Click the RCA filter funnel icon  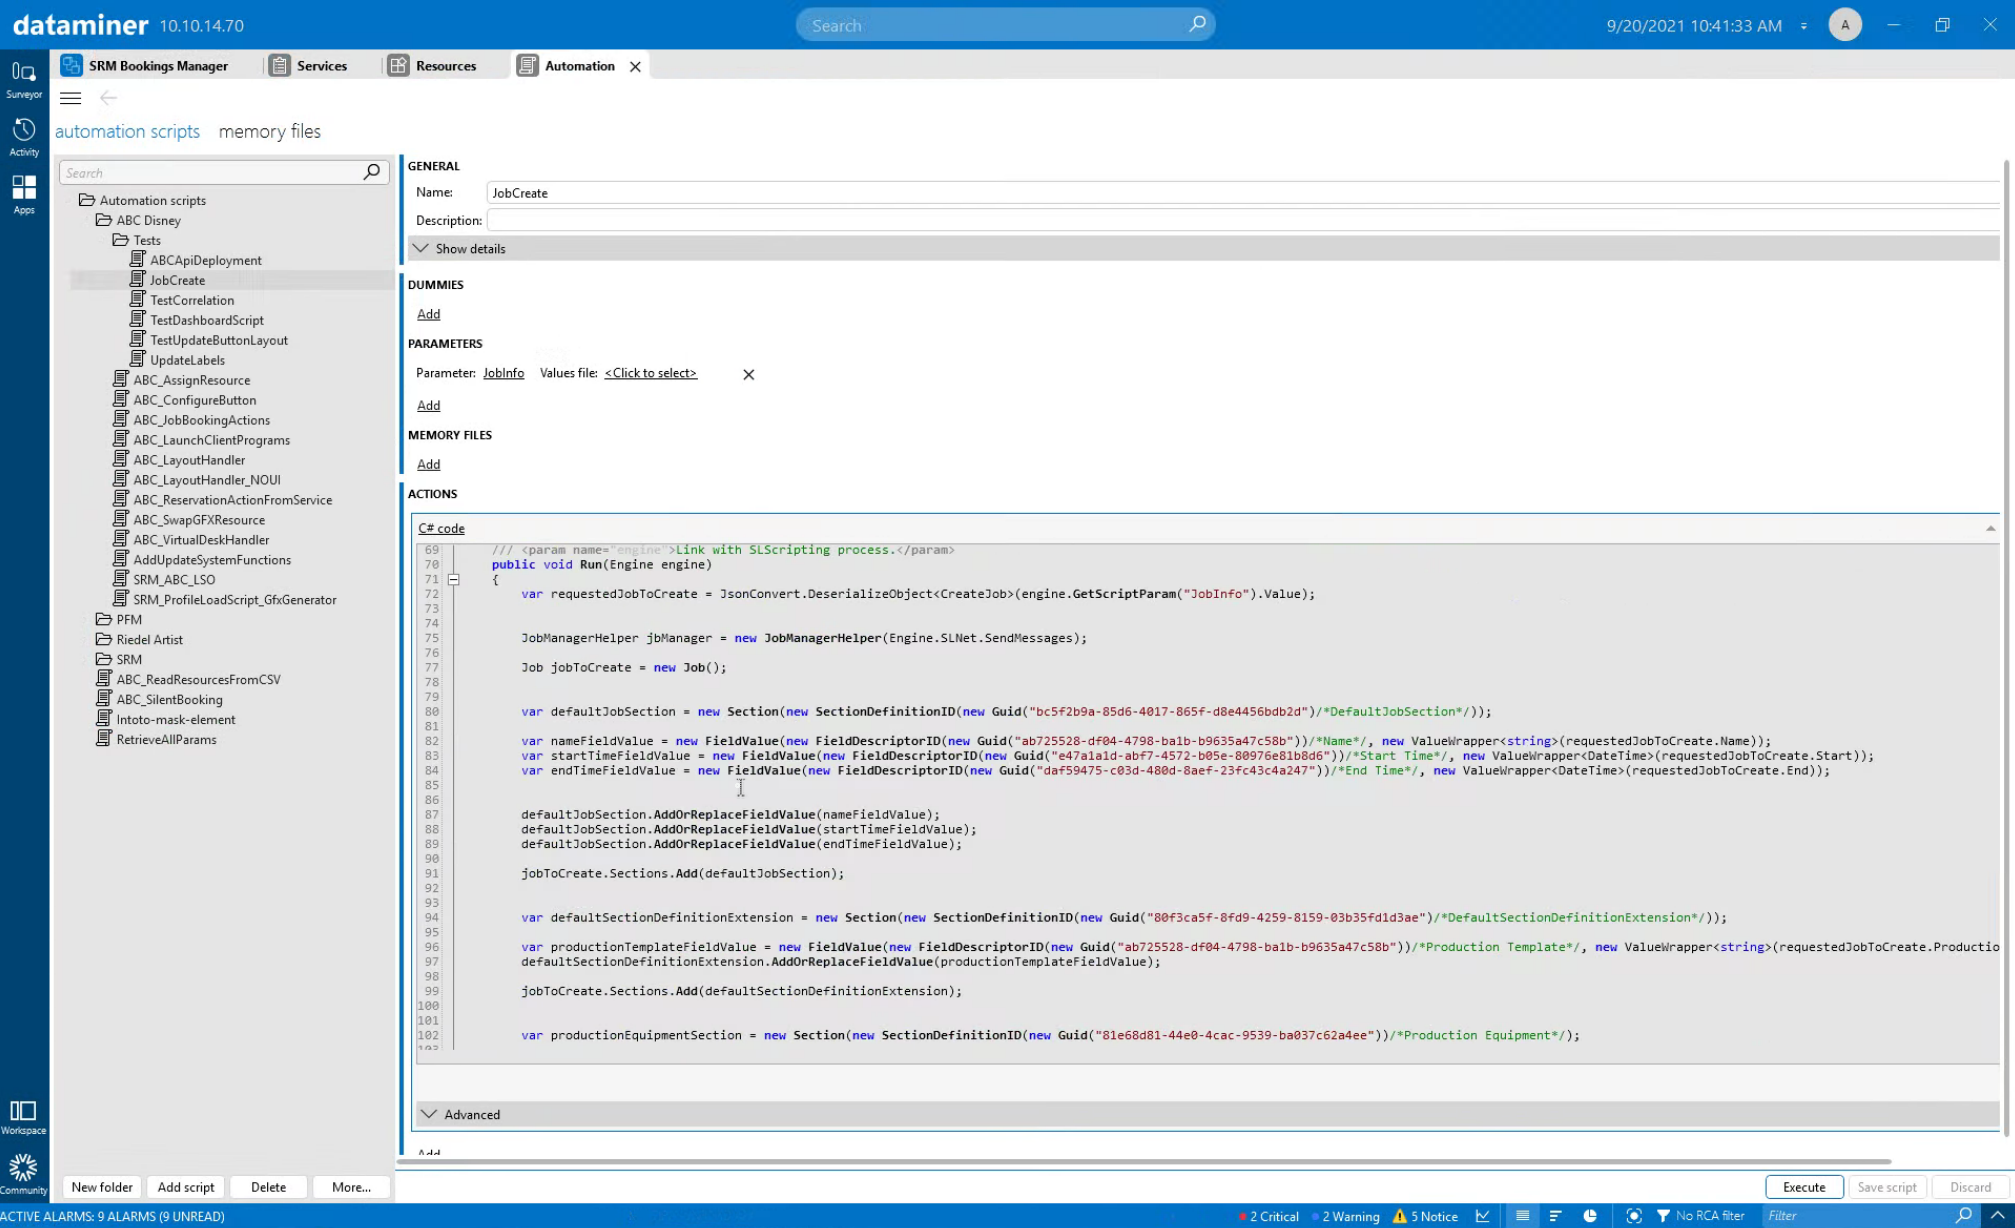pyautogui.click(x=1663, y=1216)
